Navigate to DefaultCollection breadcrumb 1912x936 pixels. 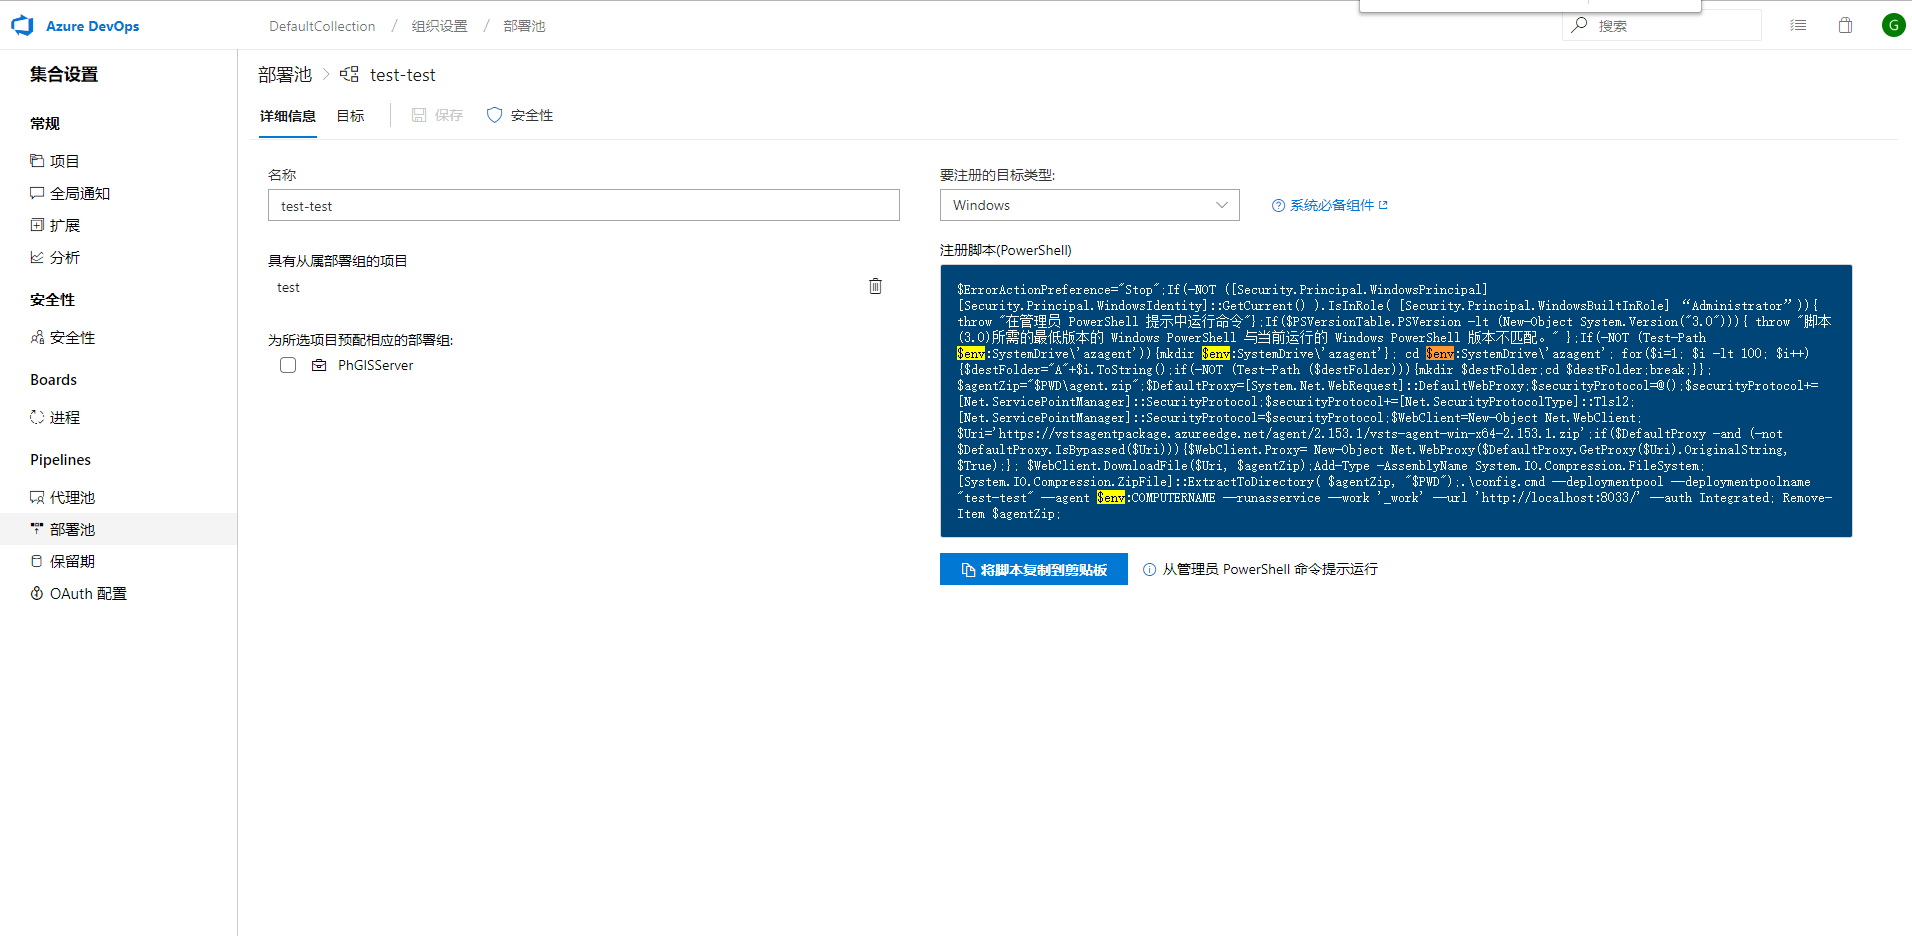[322, 26]
